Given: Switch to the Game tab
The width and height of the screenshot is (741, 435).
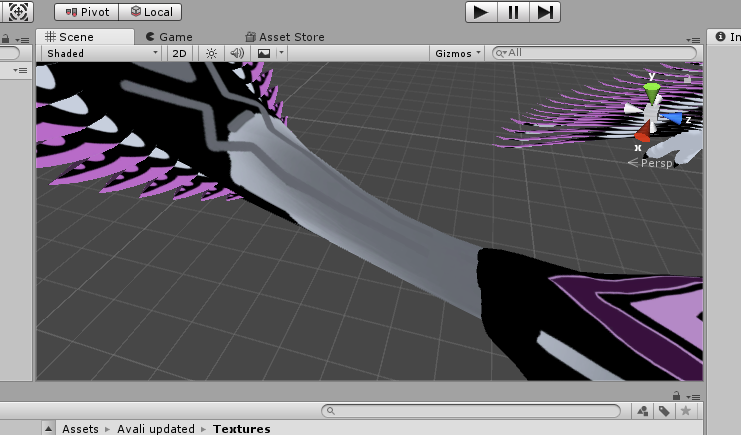Looking at the screenshot, I should (169, 37).
